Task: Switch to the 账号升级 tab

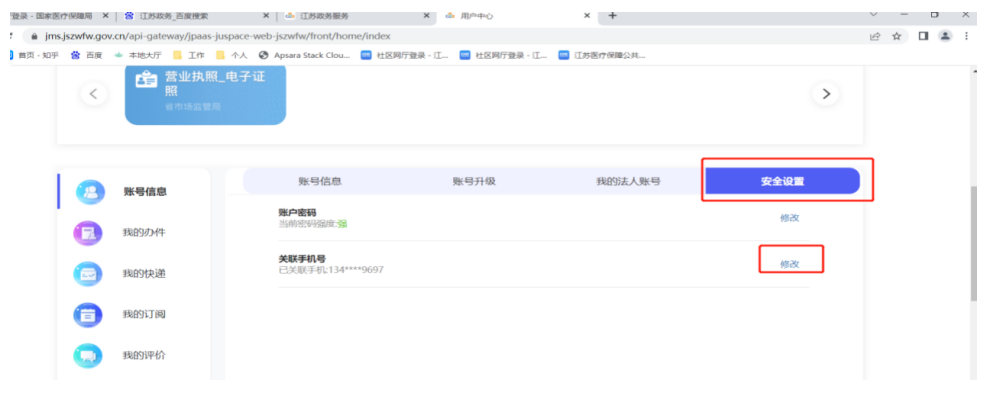Action: click(474, 181)
